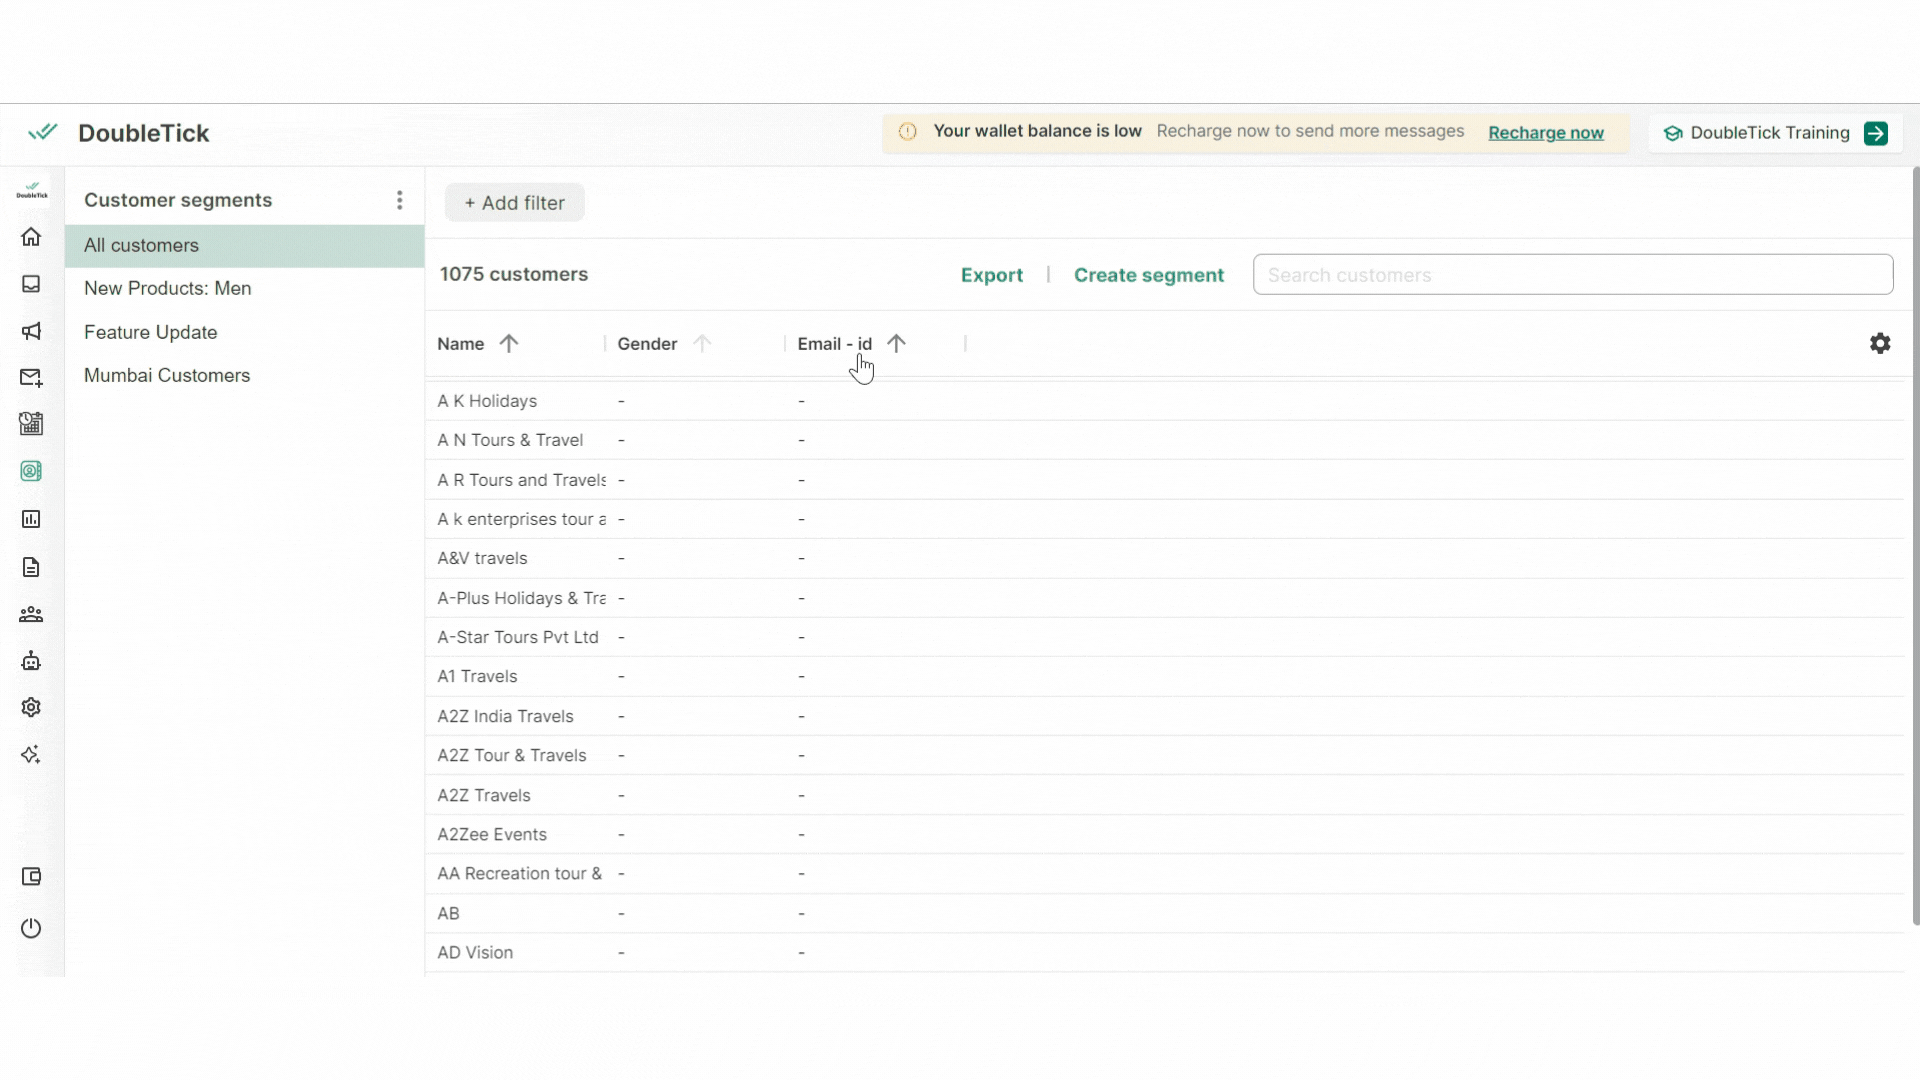The image size is (1920, 1080).
Task: Open the broadcast megaphone icon
Action: 31,331
